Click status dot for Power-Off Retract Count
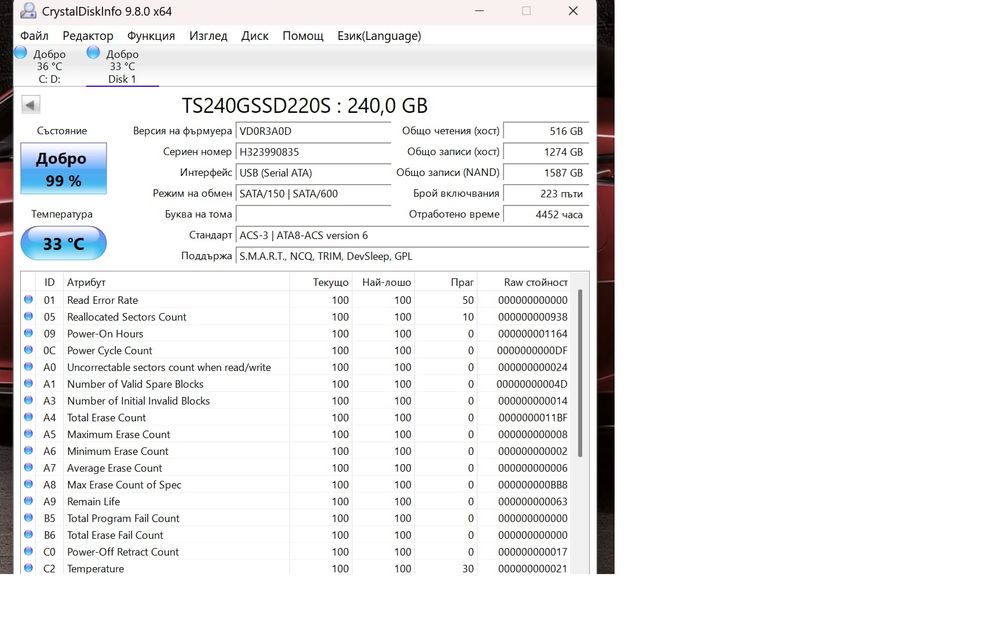 click(29, 551)
